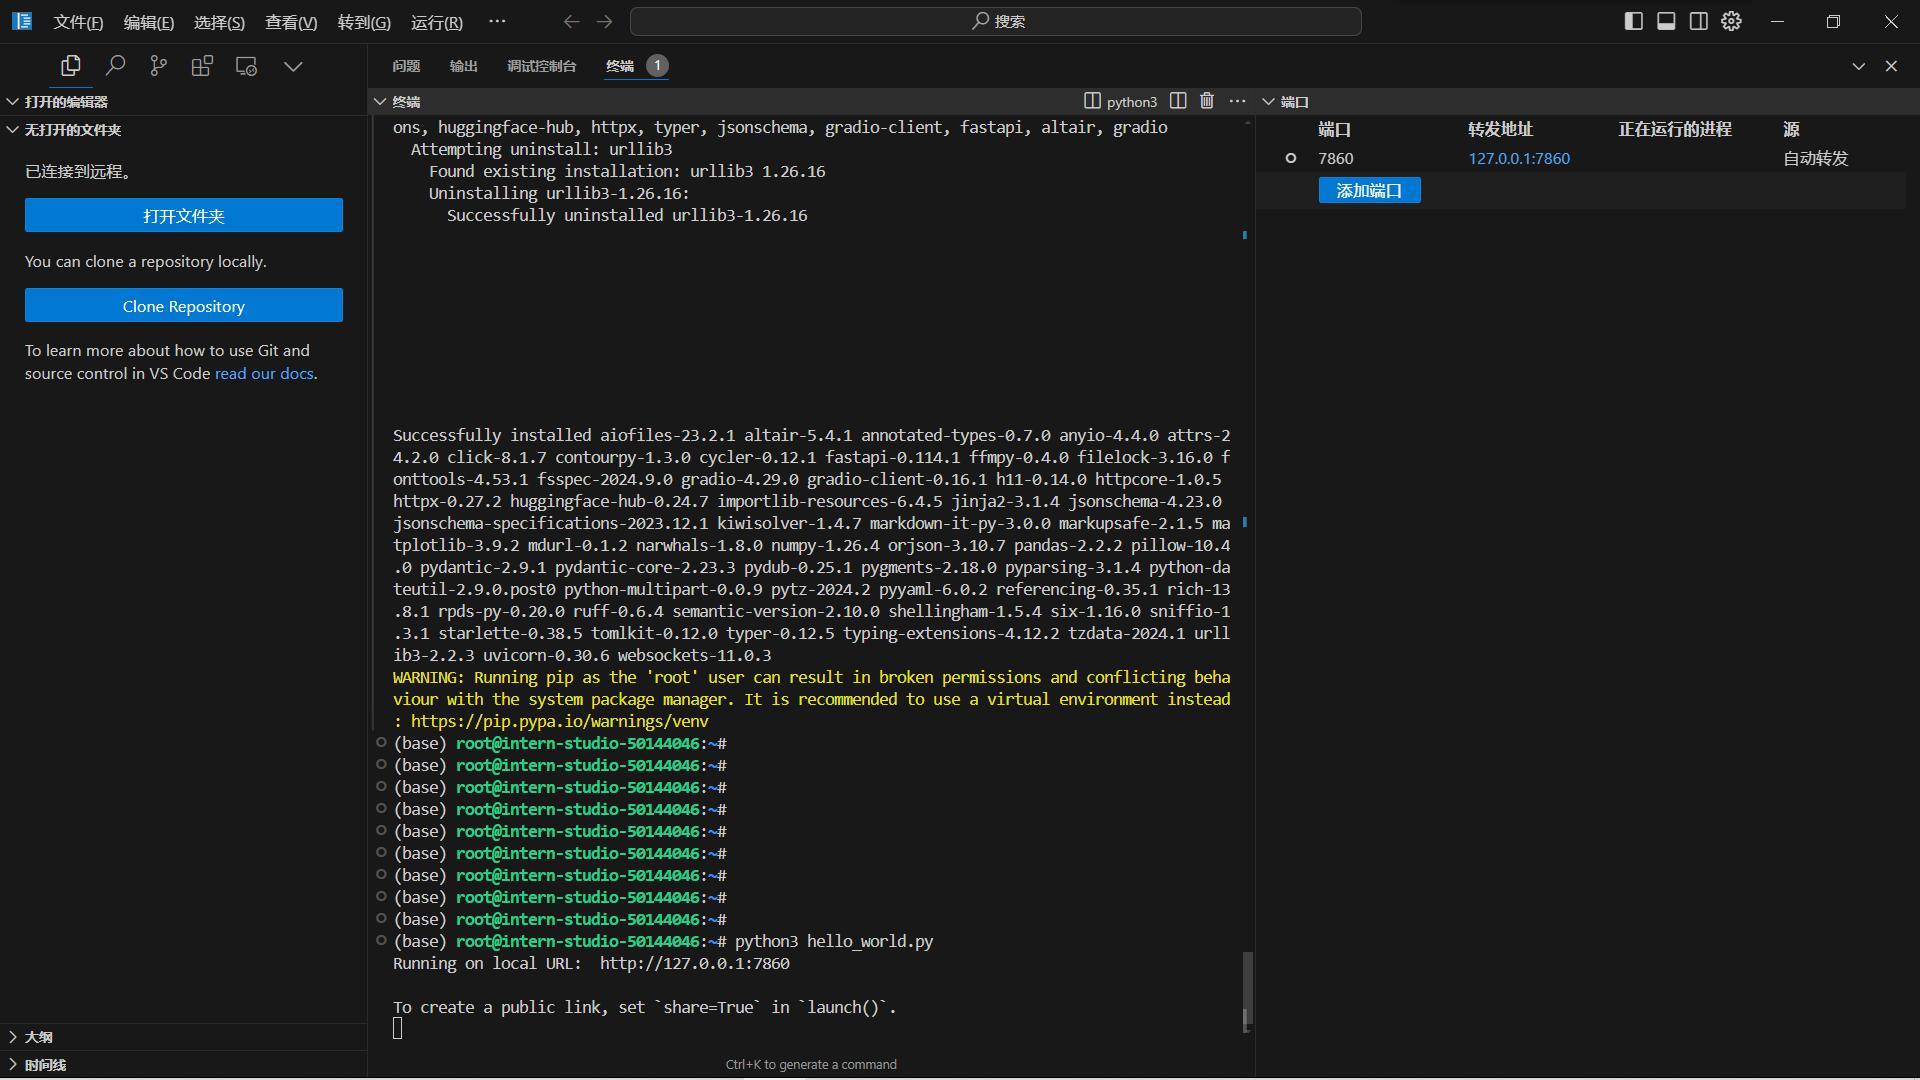Open the Search view icon
This screenshot has height=1080, width=1920.
click(115, 66)
